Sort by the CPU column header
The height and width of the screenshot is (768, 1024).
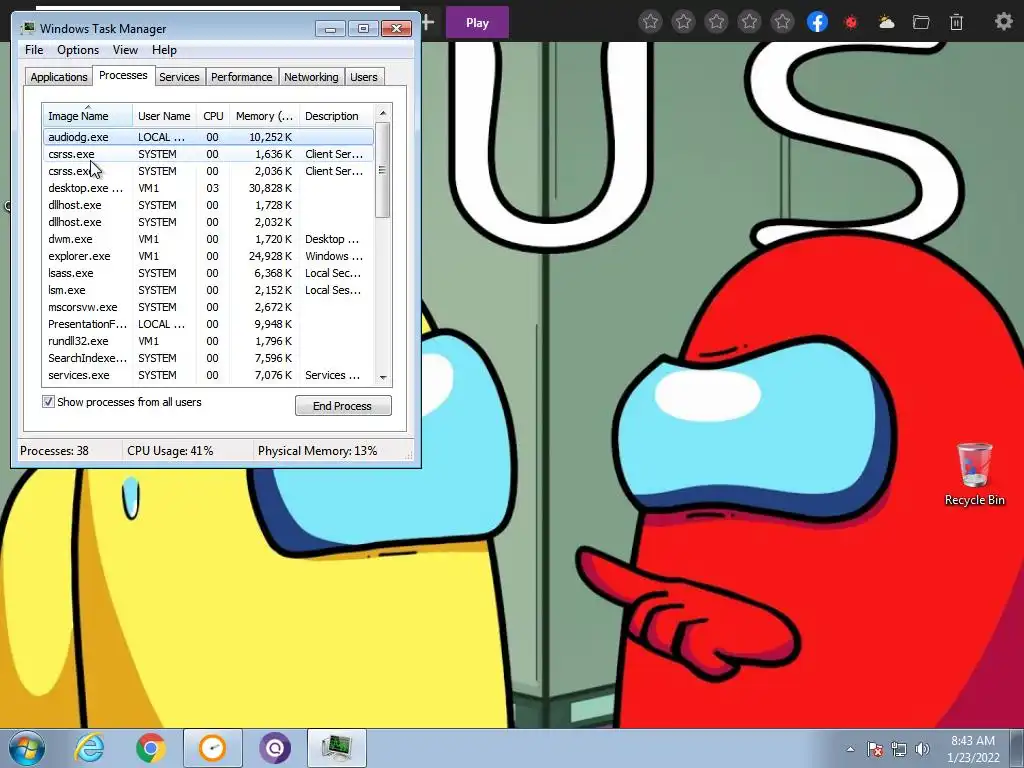[213, 116]
